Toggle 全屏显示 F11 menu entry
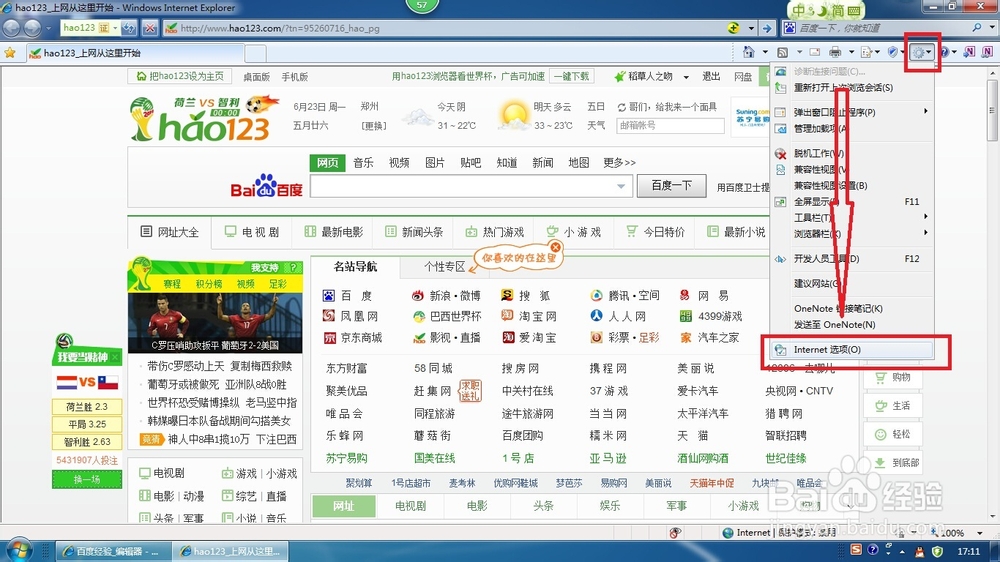Screen dimensions: 1000x562 [x=851, y=202]
